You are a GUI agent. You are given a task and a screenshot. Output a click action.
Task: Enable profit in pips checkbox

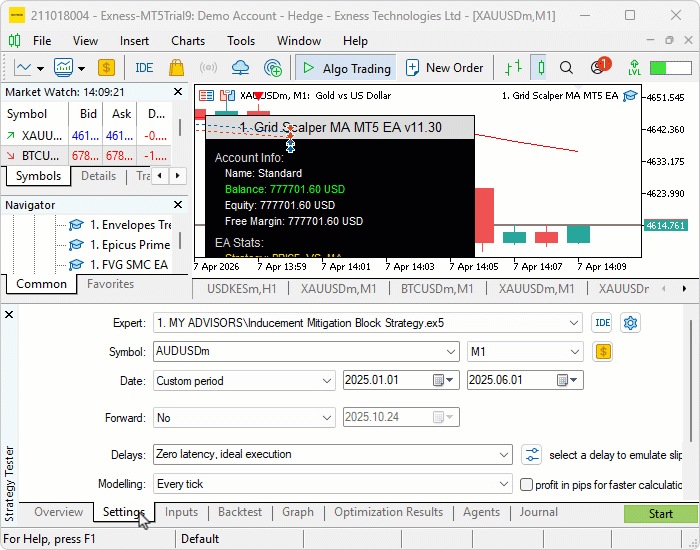526,484
